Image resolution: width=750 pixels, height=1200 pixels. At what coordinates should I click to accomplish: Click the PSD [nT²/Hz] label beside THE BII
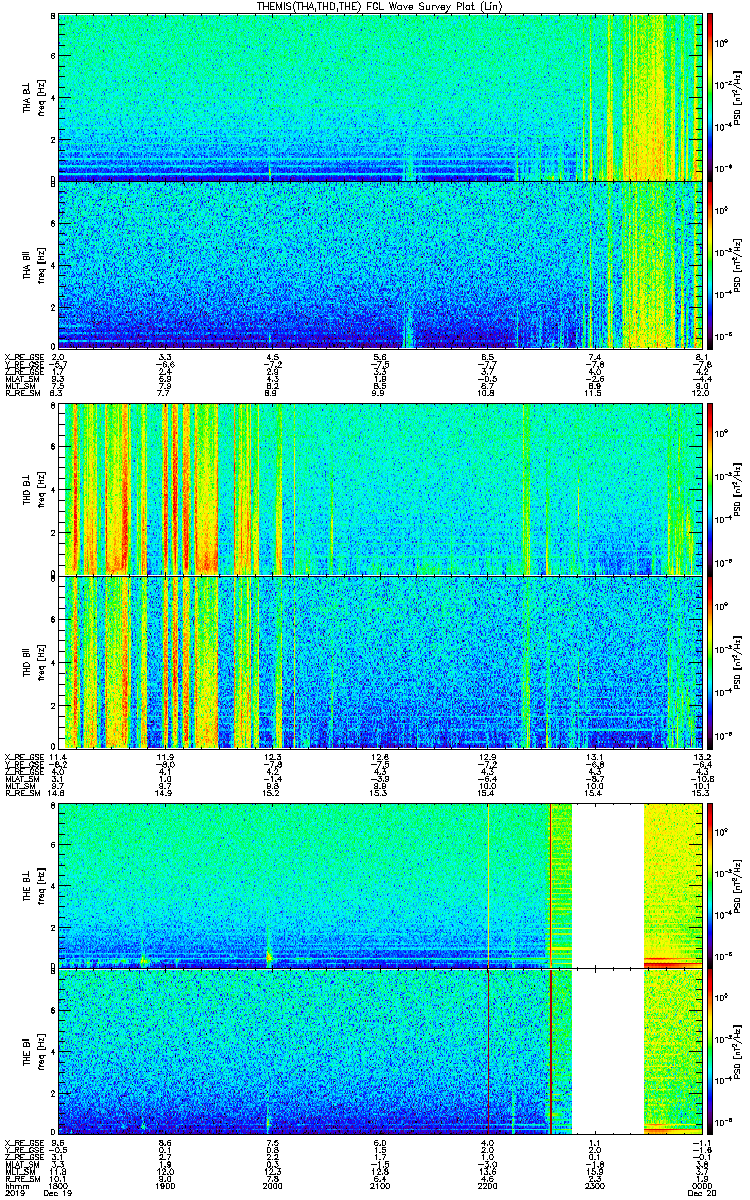point(738,1052)
